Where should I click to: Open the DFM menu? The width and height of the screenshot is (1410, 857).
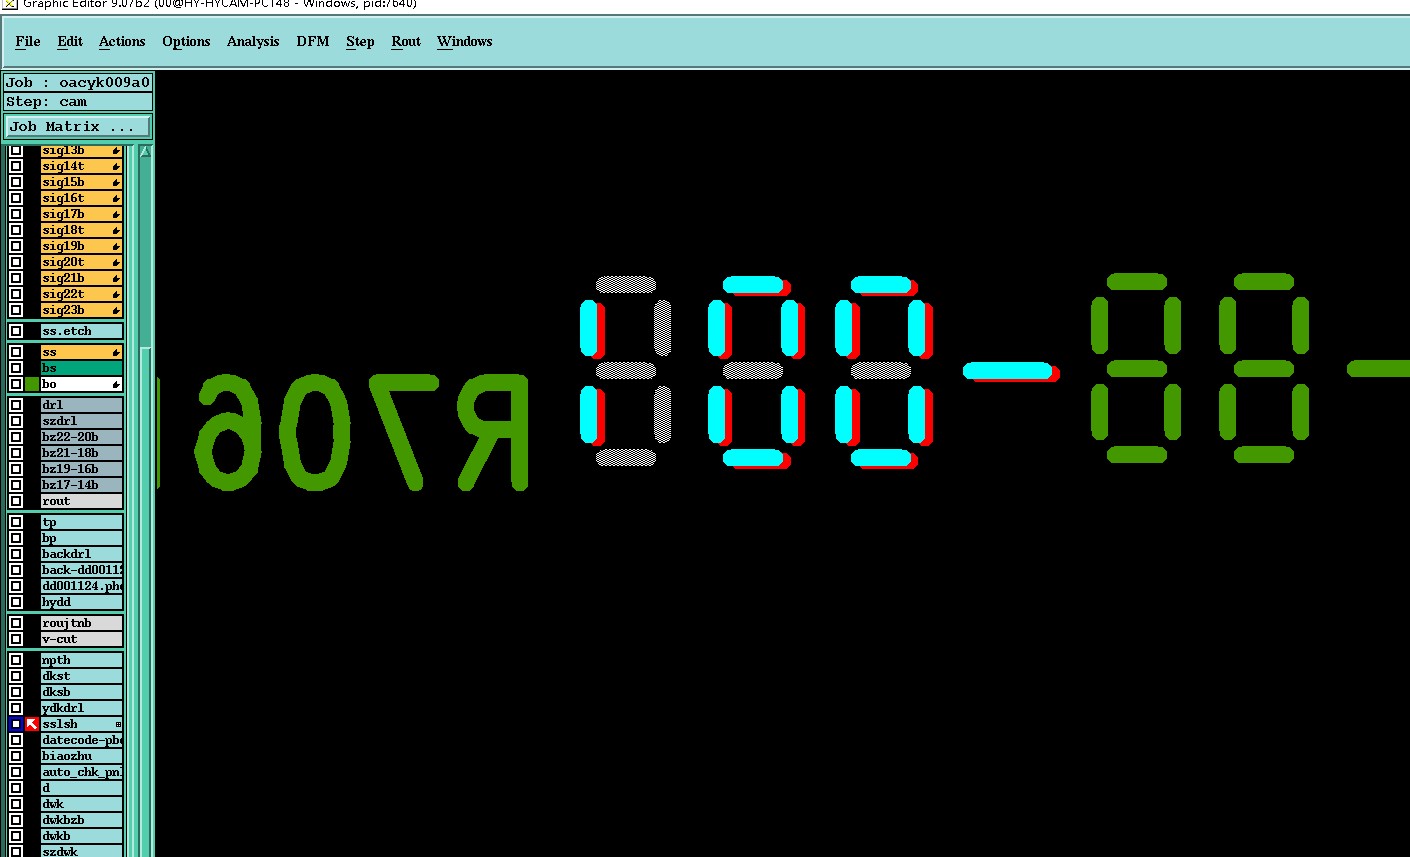313,41
